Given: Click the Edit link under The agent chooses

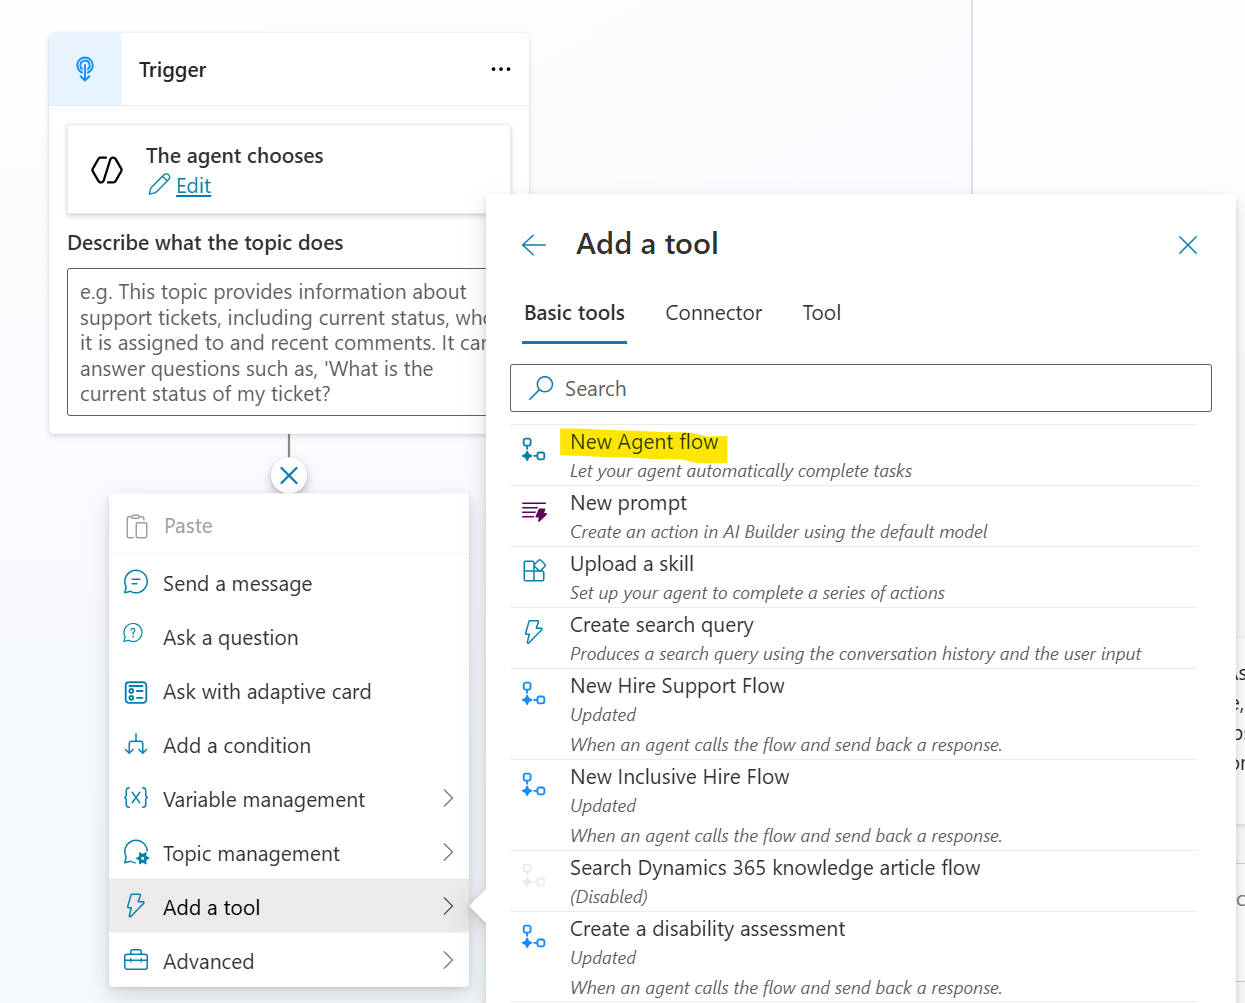Looking at the screenshot, I should (193, 186).
